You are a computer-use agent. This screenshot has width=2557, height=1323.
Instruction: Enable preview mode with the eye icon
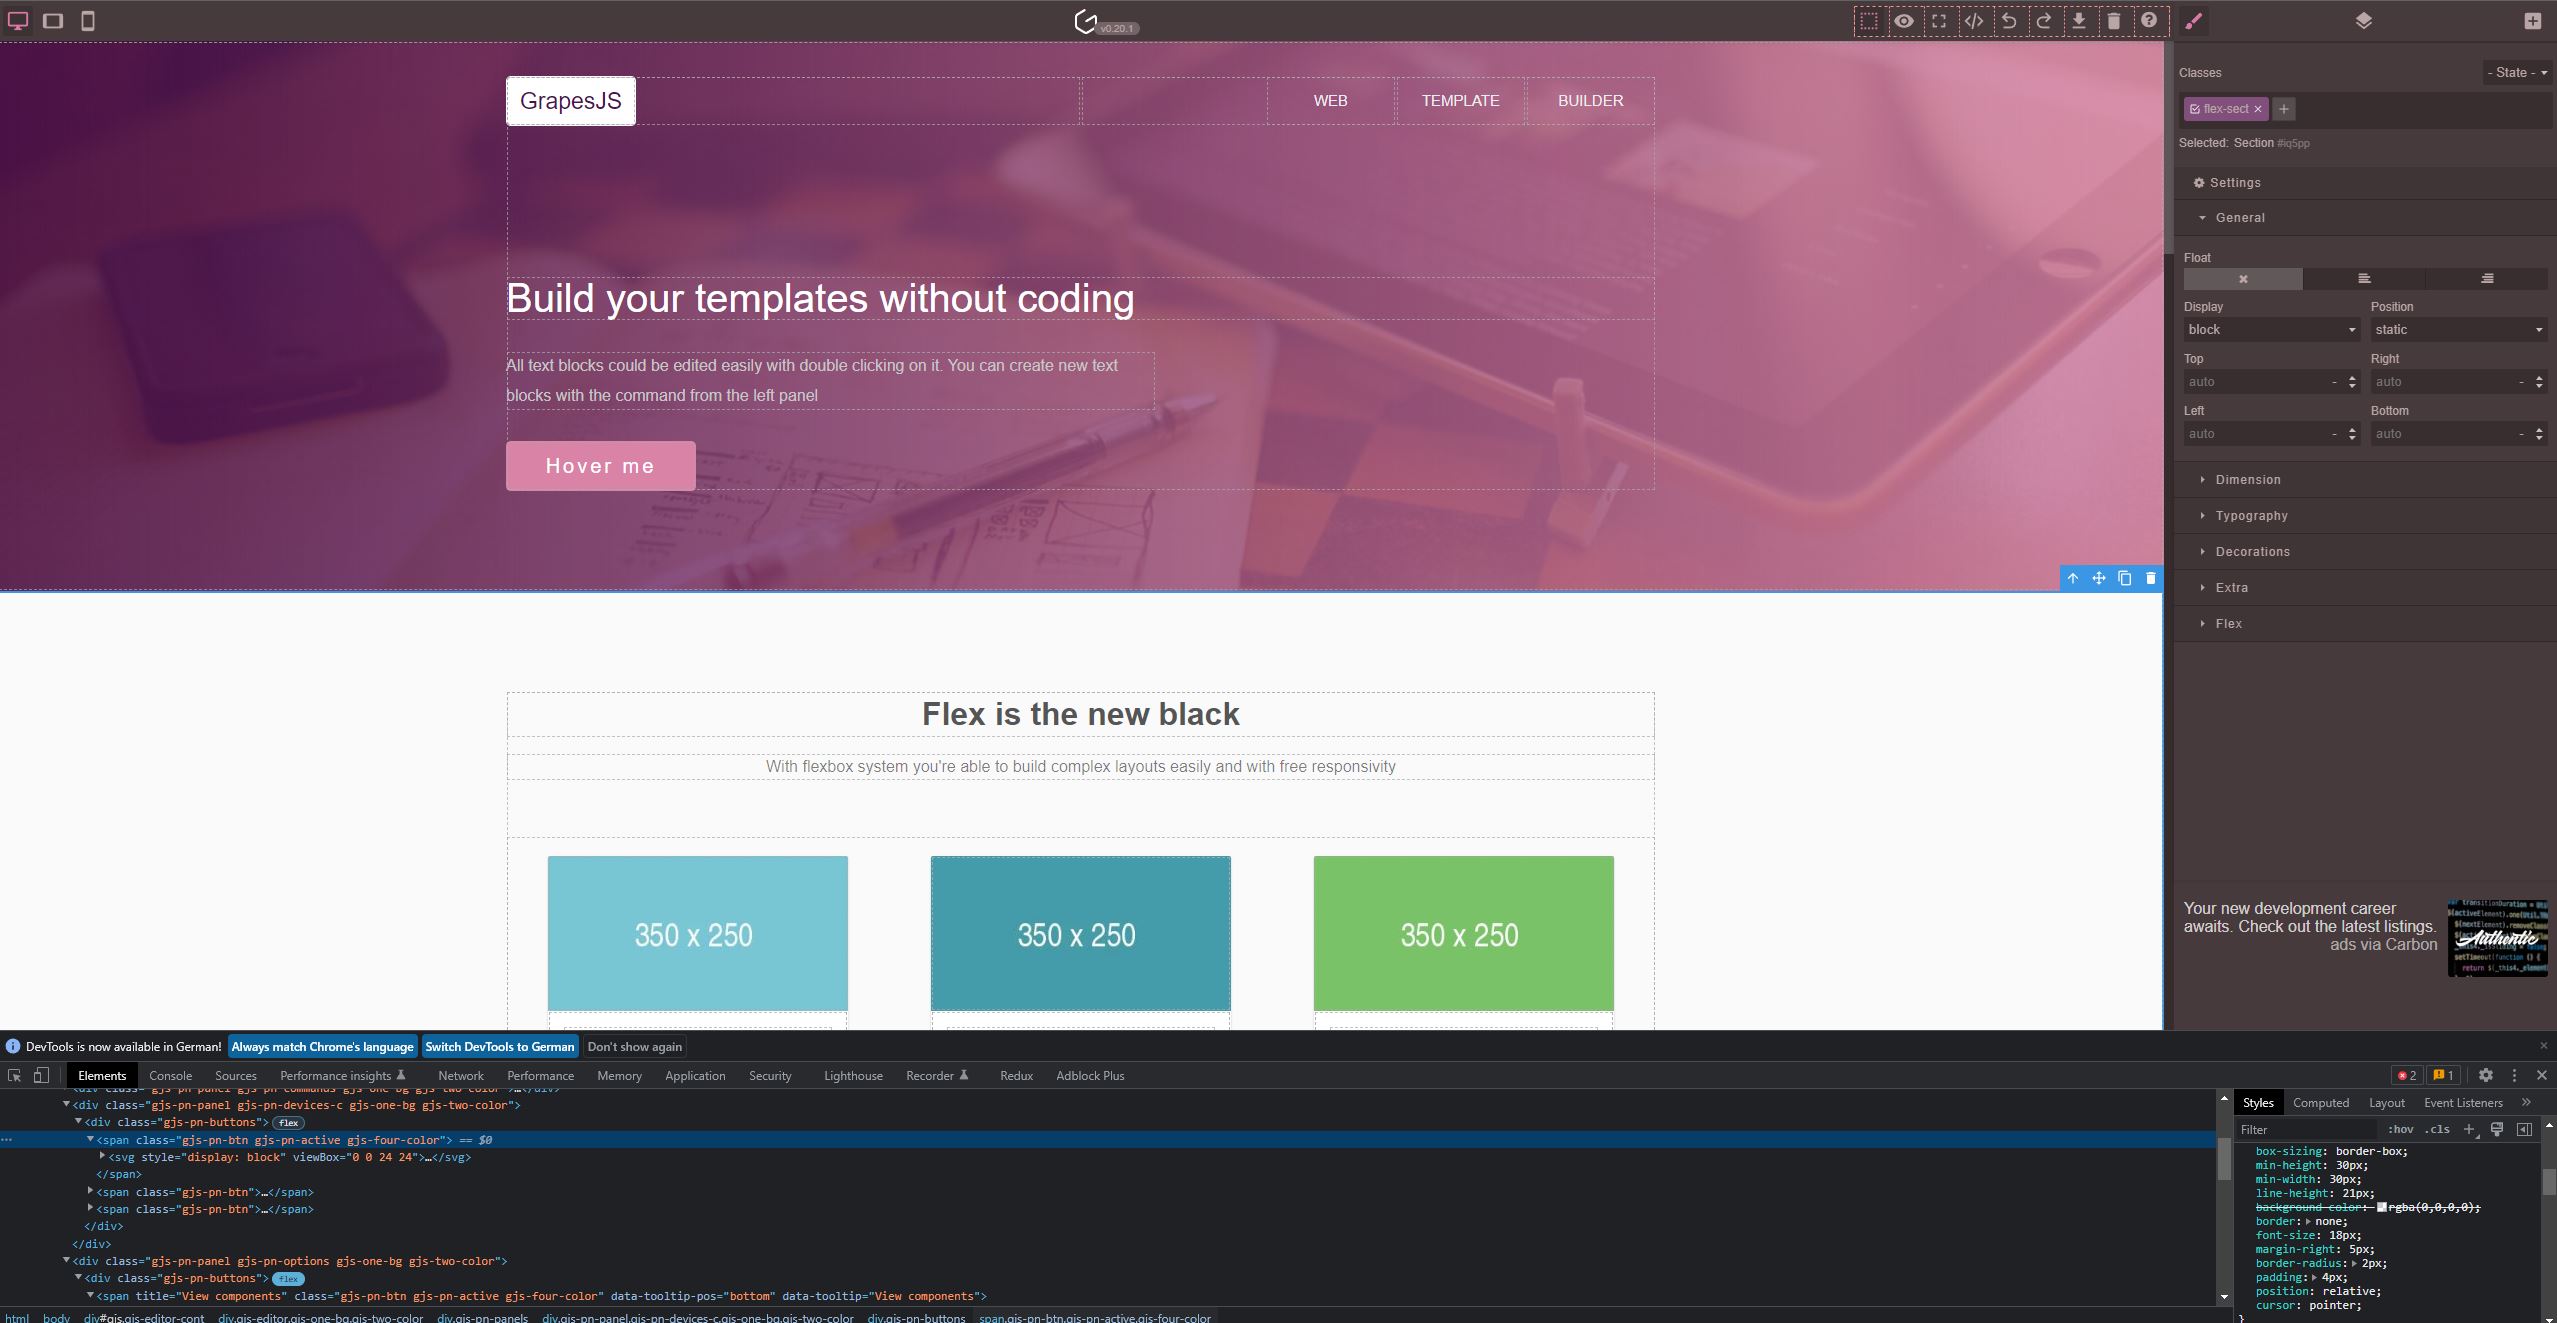click(1903, 20)
